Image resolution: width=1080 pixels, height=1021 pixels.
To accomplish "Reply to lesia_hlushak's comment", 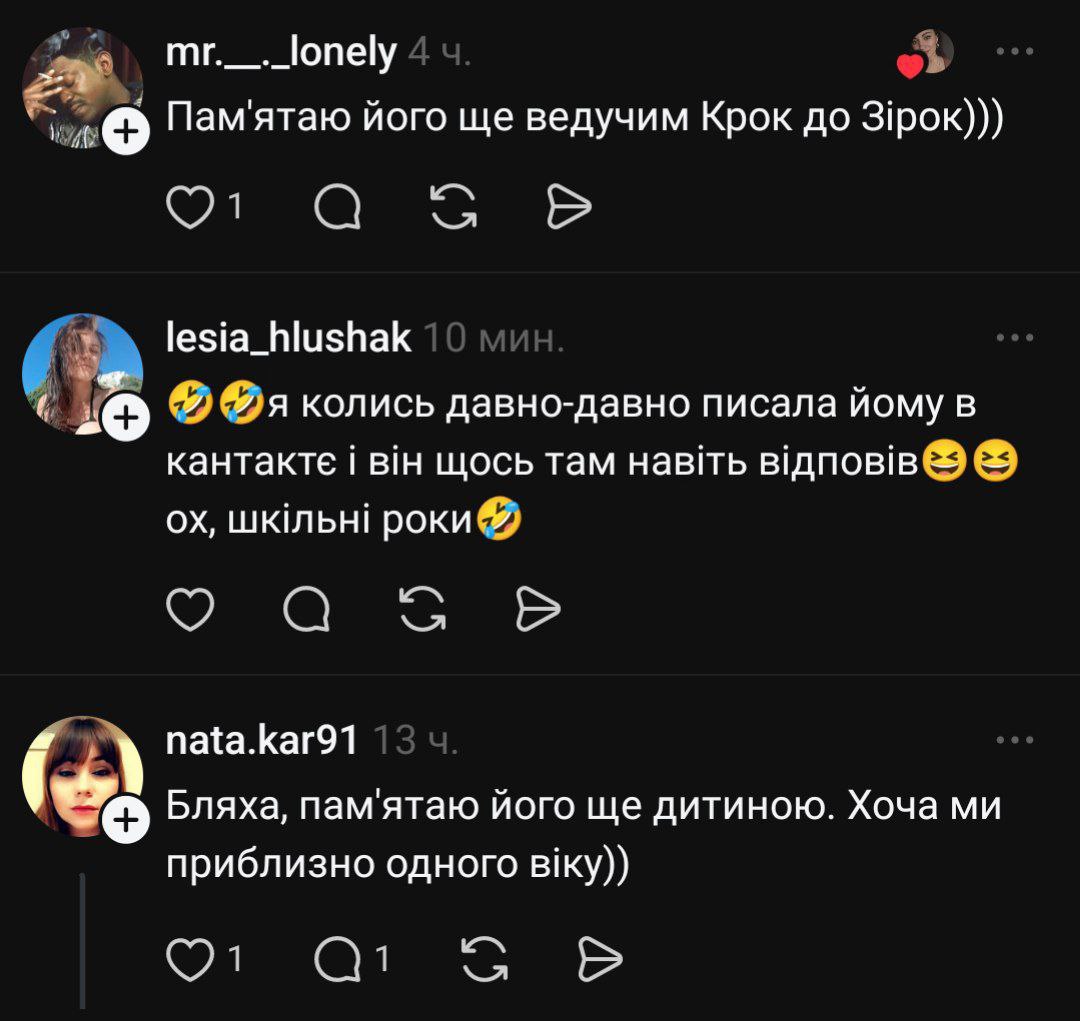I will tap(307, 608).
